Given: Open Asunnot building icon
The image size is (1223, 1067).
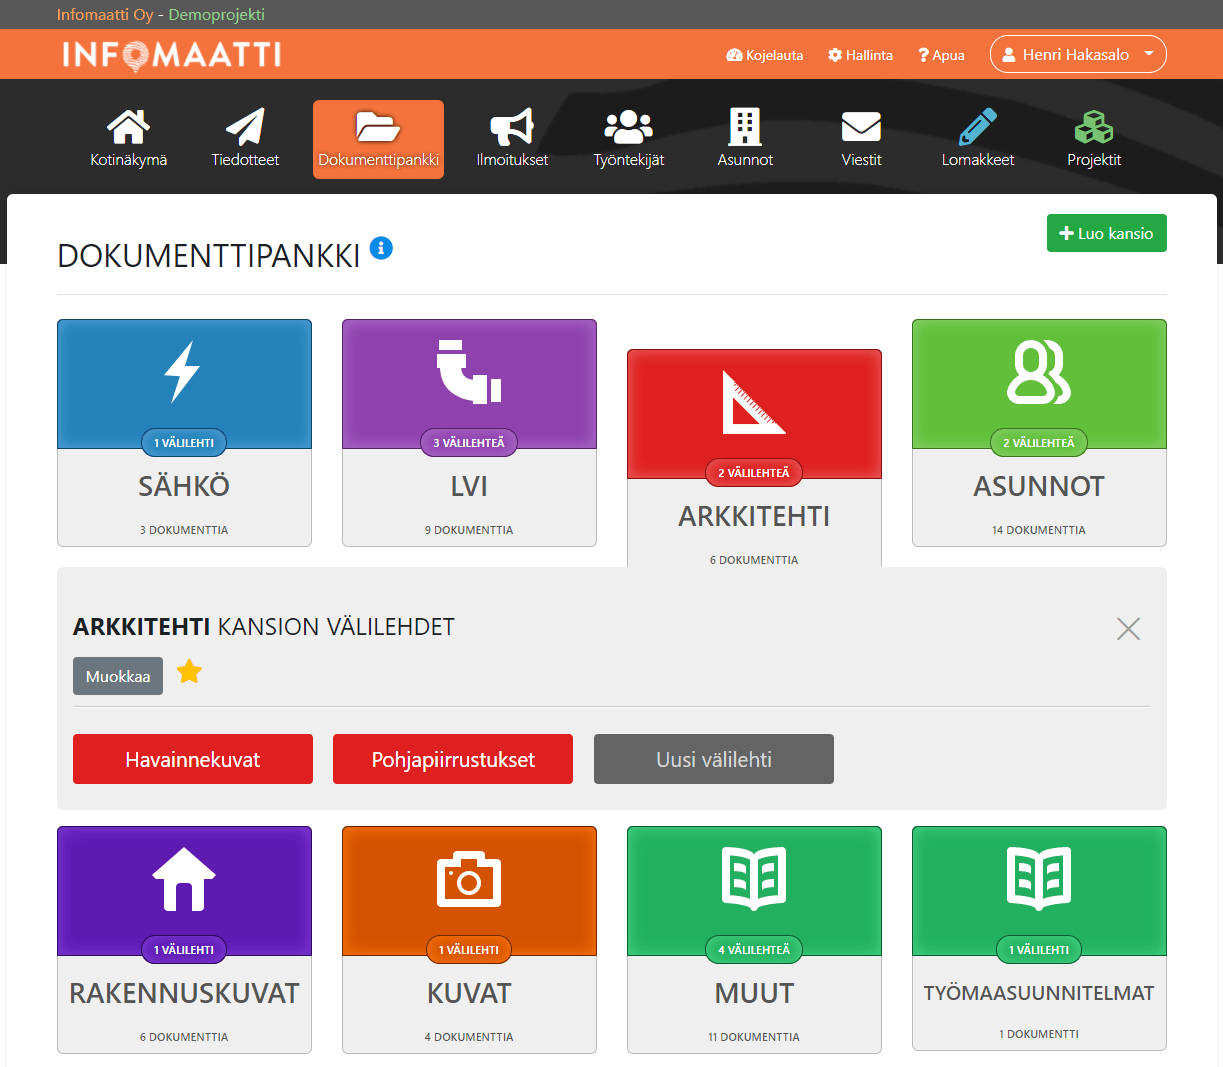Looking at the screenshot, I should pos(745,127).
